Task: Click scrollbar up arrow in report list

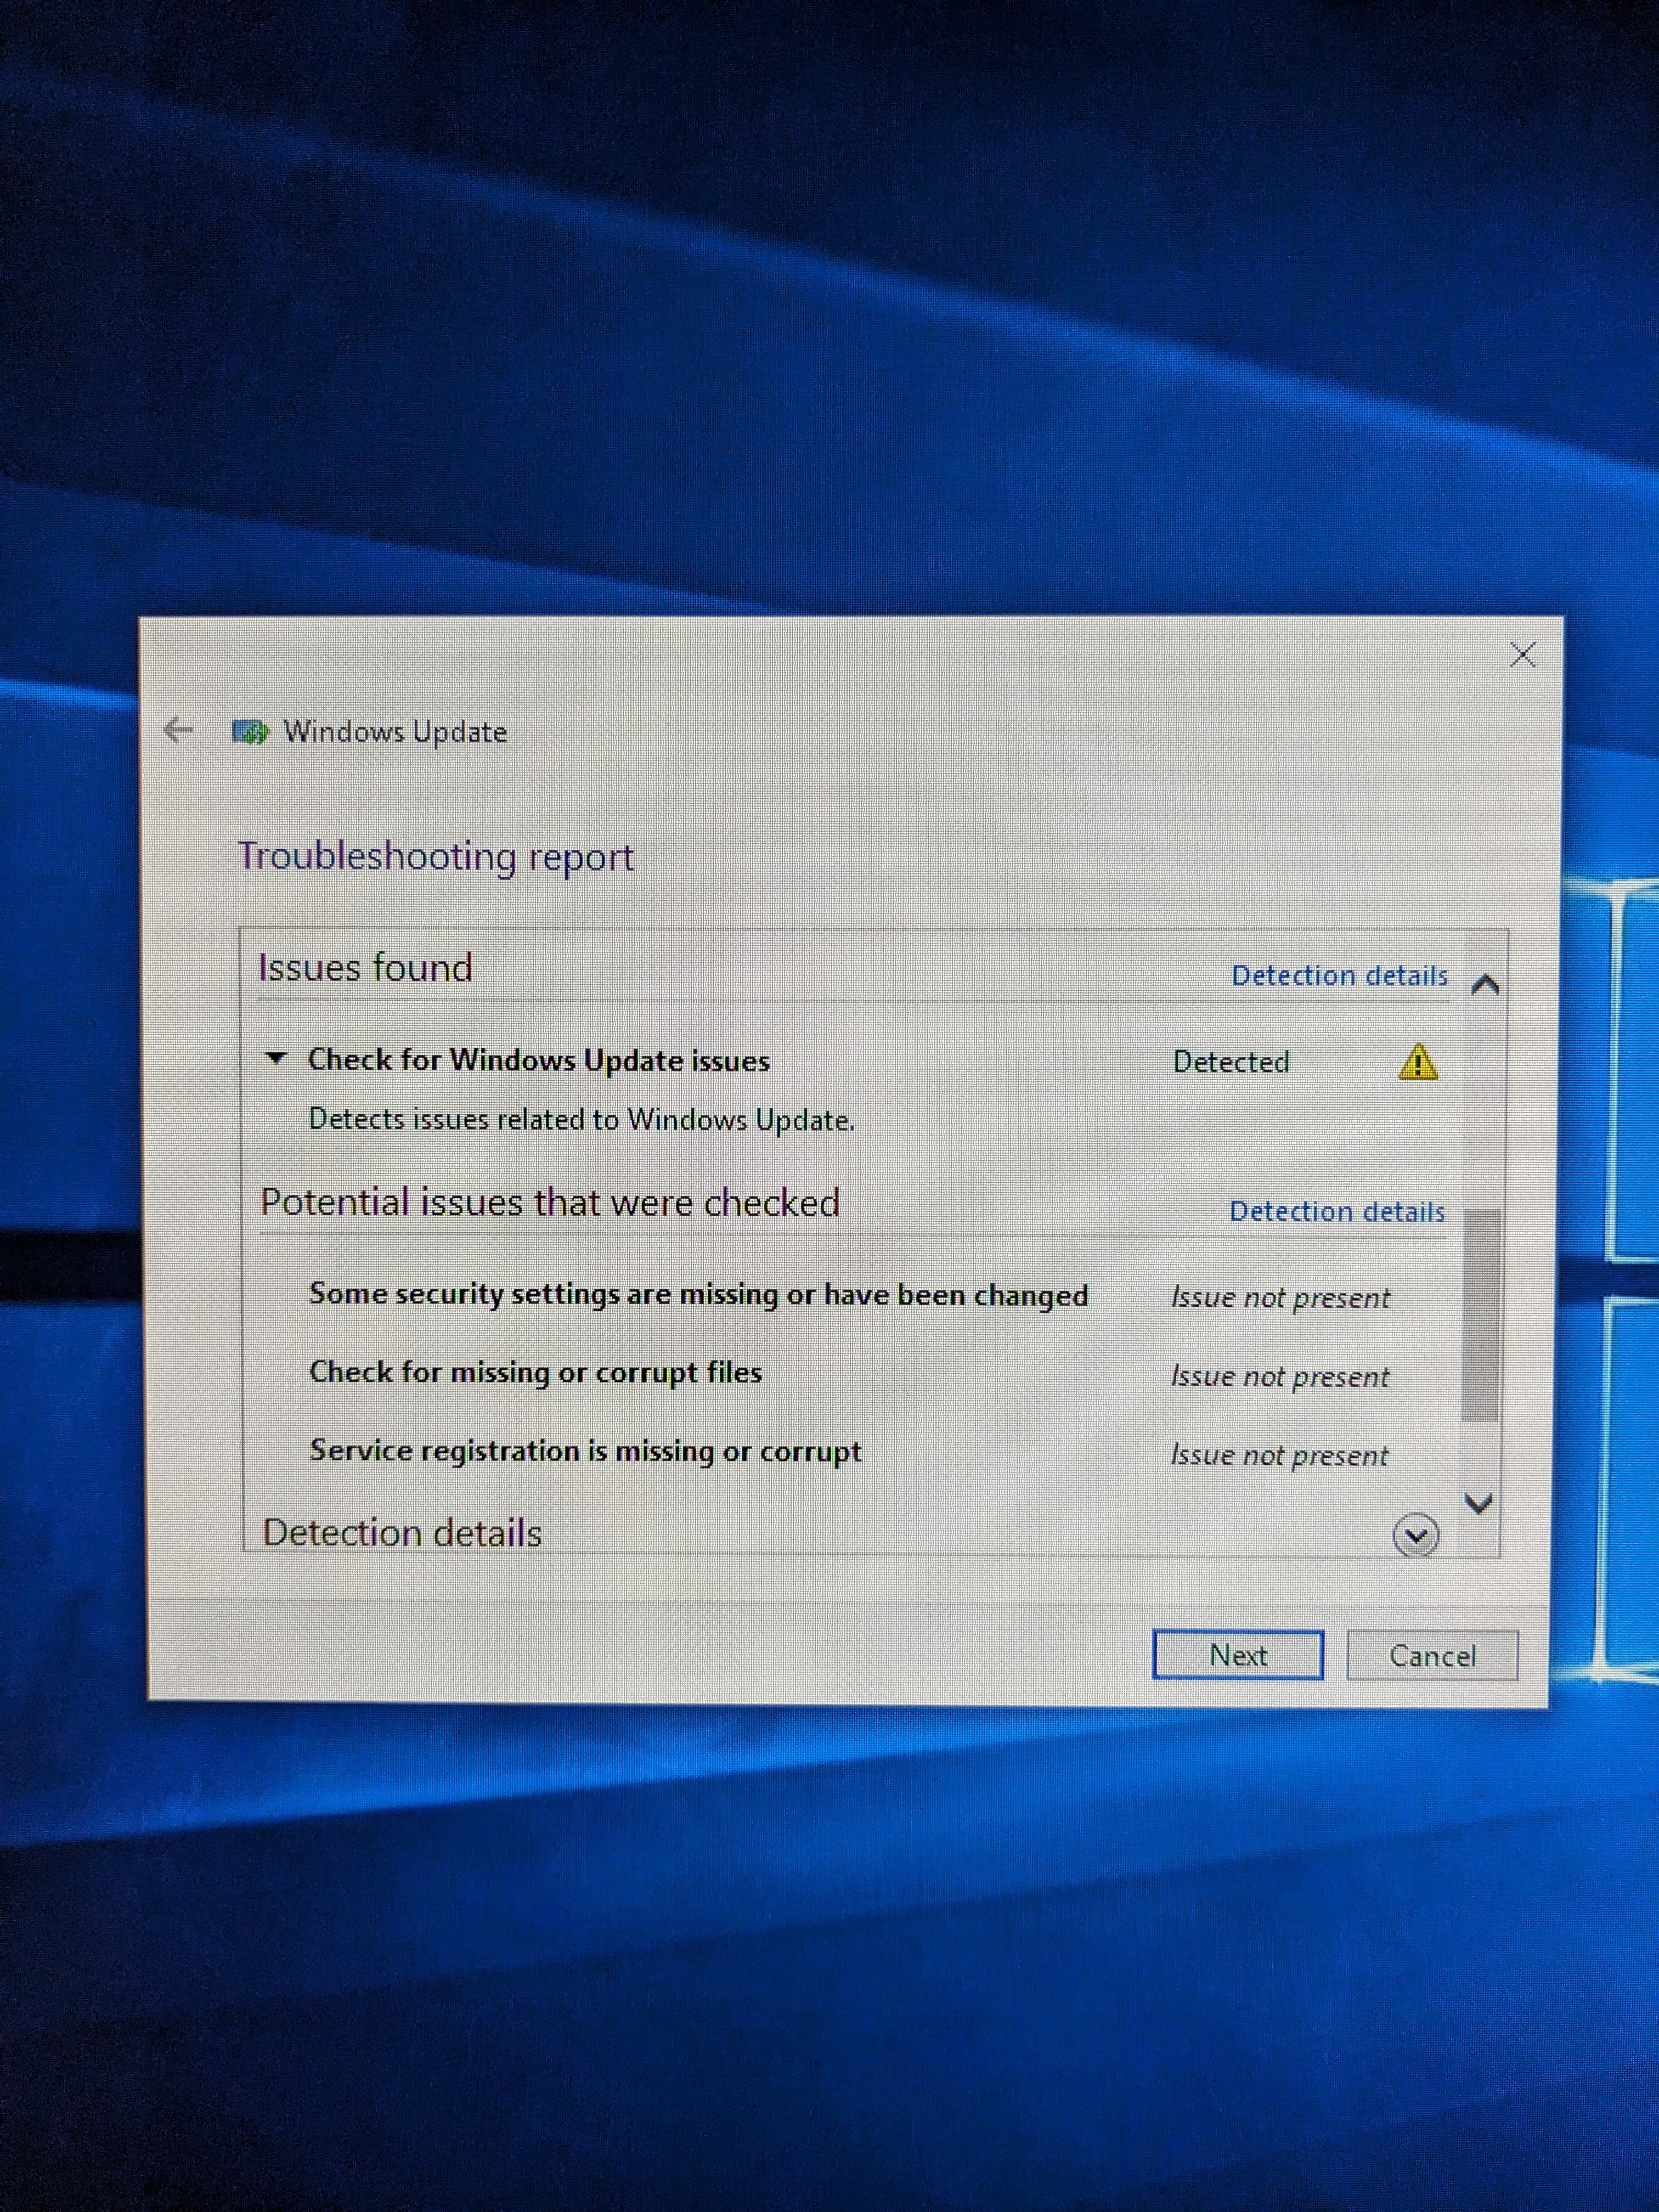Action: tap(1485, 985)
